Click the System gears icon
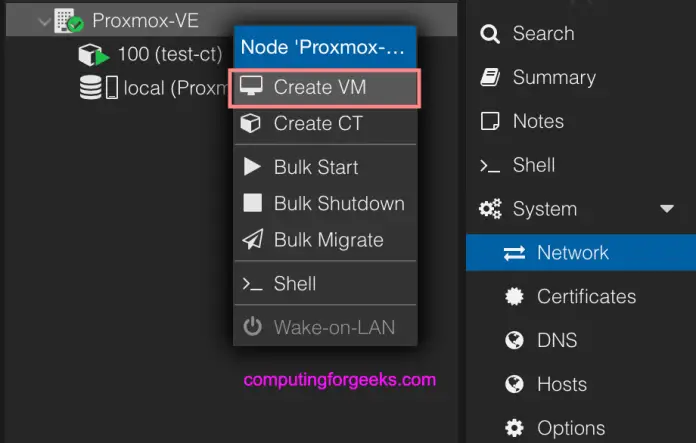The width and height of the screenshot is (696, 443). (490, 209)
